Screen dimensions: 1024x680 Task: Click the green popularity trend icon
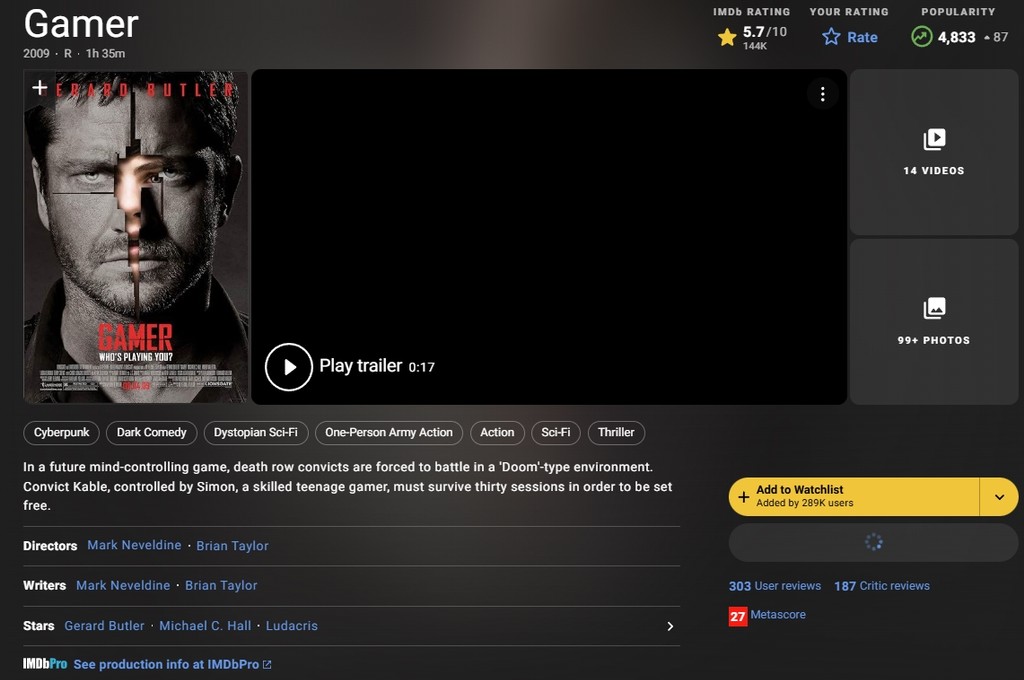921,37
